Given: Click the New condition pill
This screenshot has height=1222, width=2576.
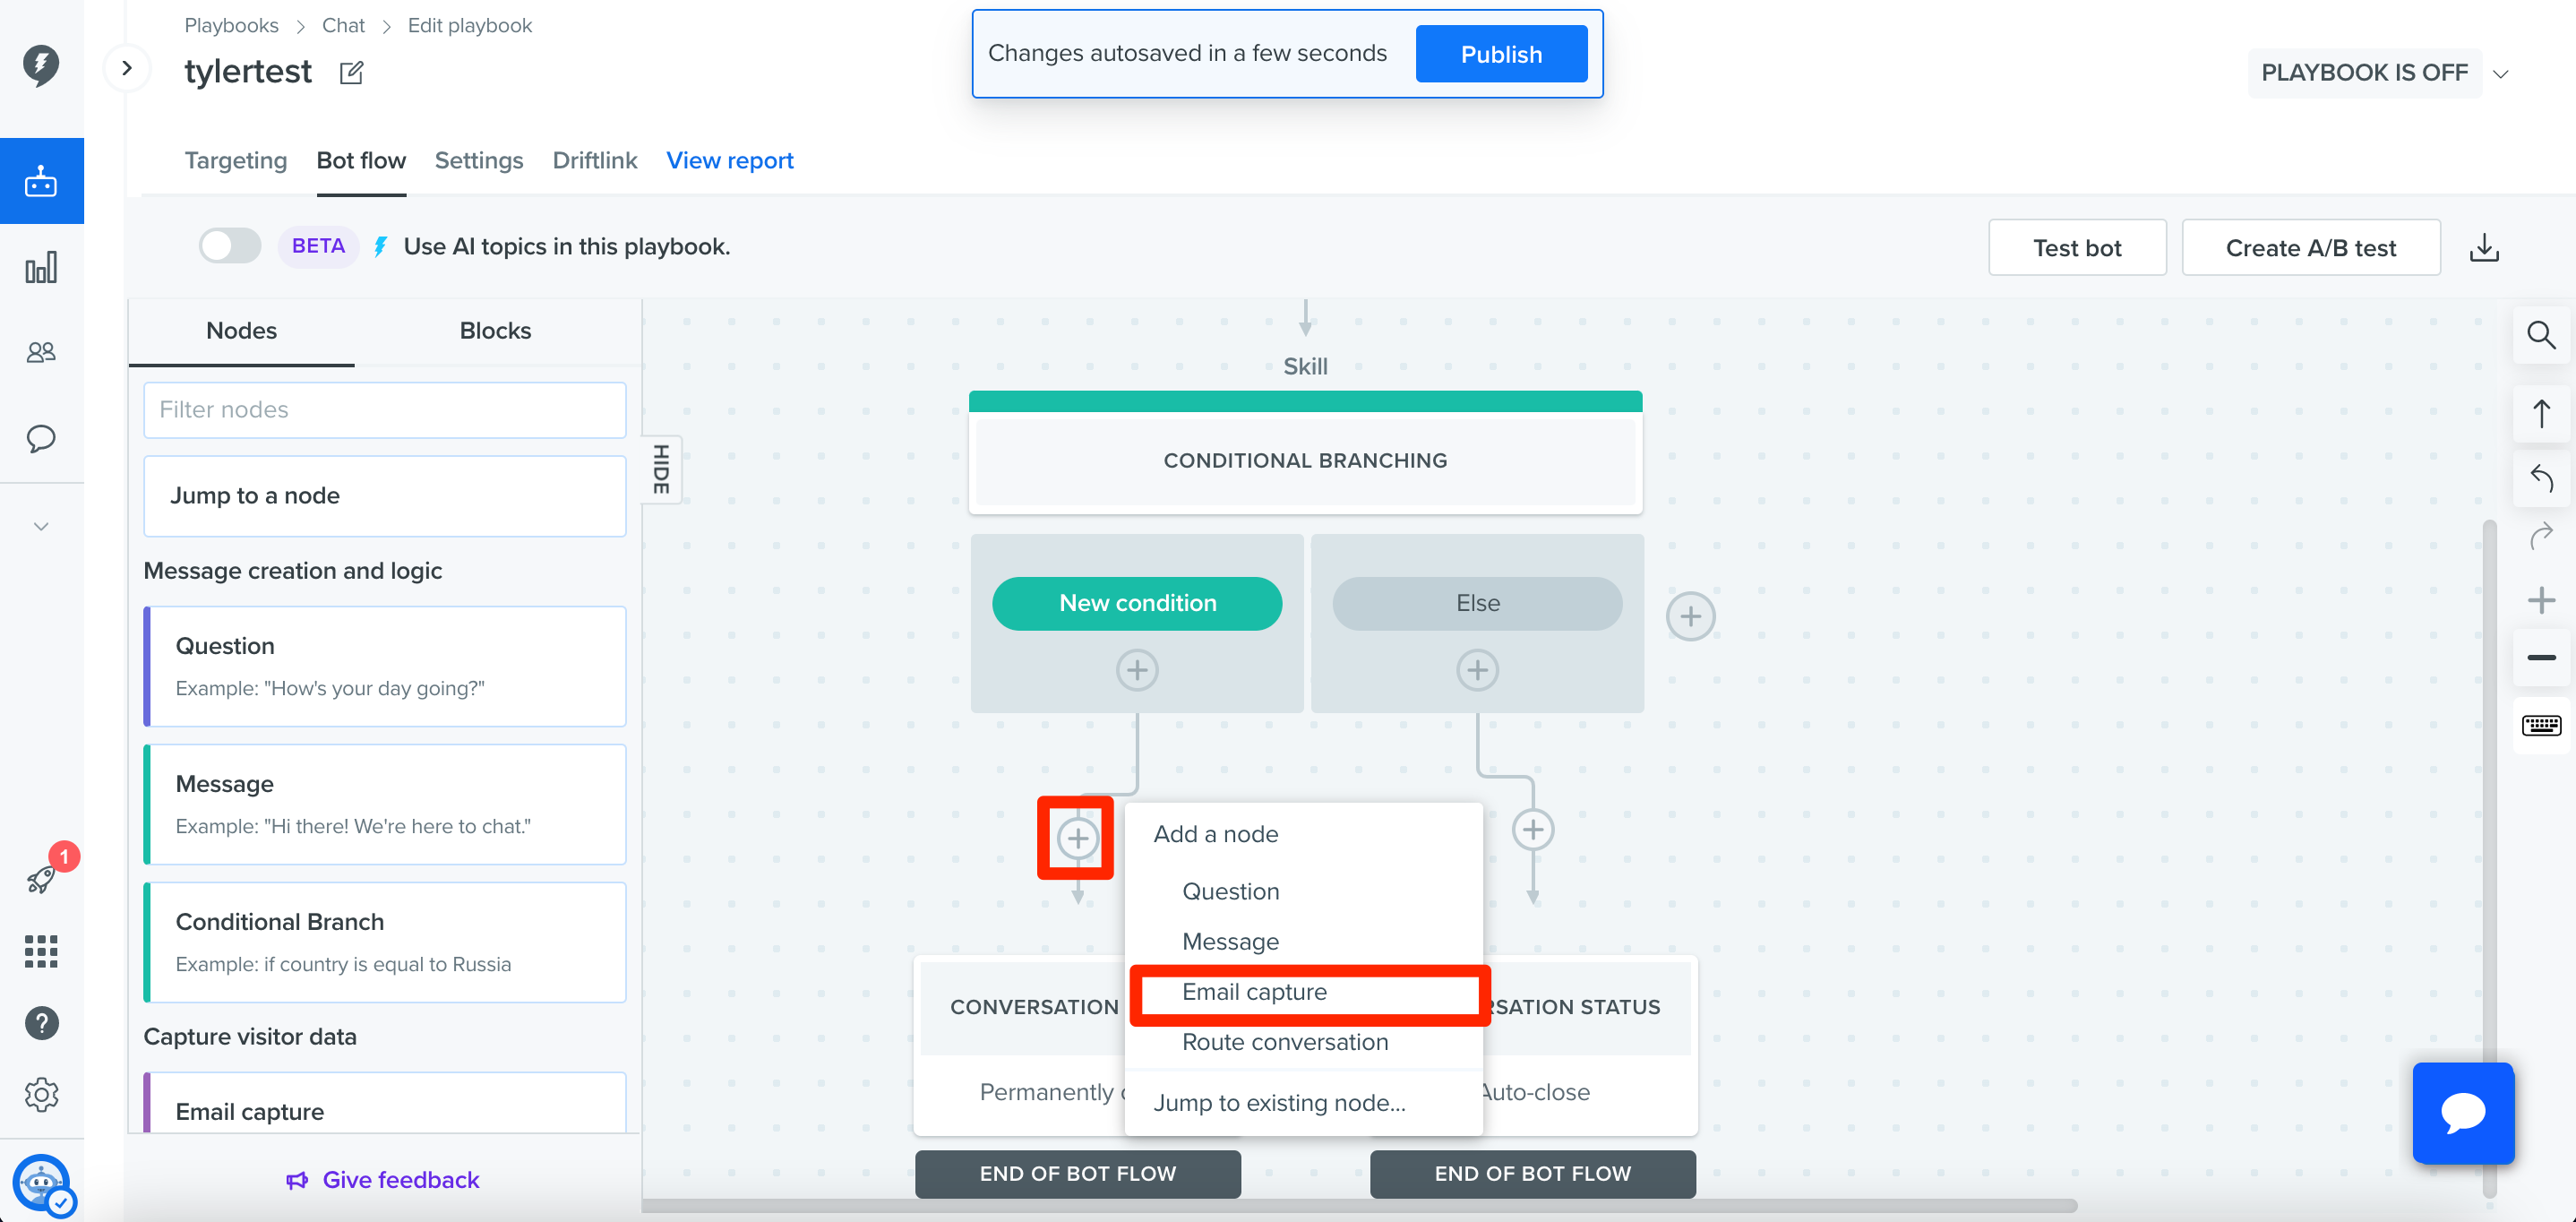Looking at the screenshot, I should [1137, 603].
